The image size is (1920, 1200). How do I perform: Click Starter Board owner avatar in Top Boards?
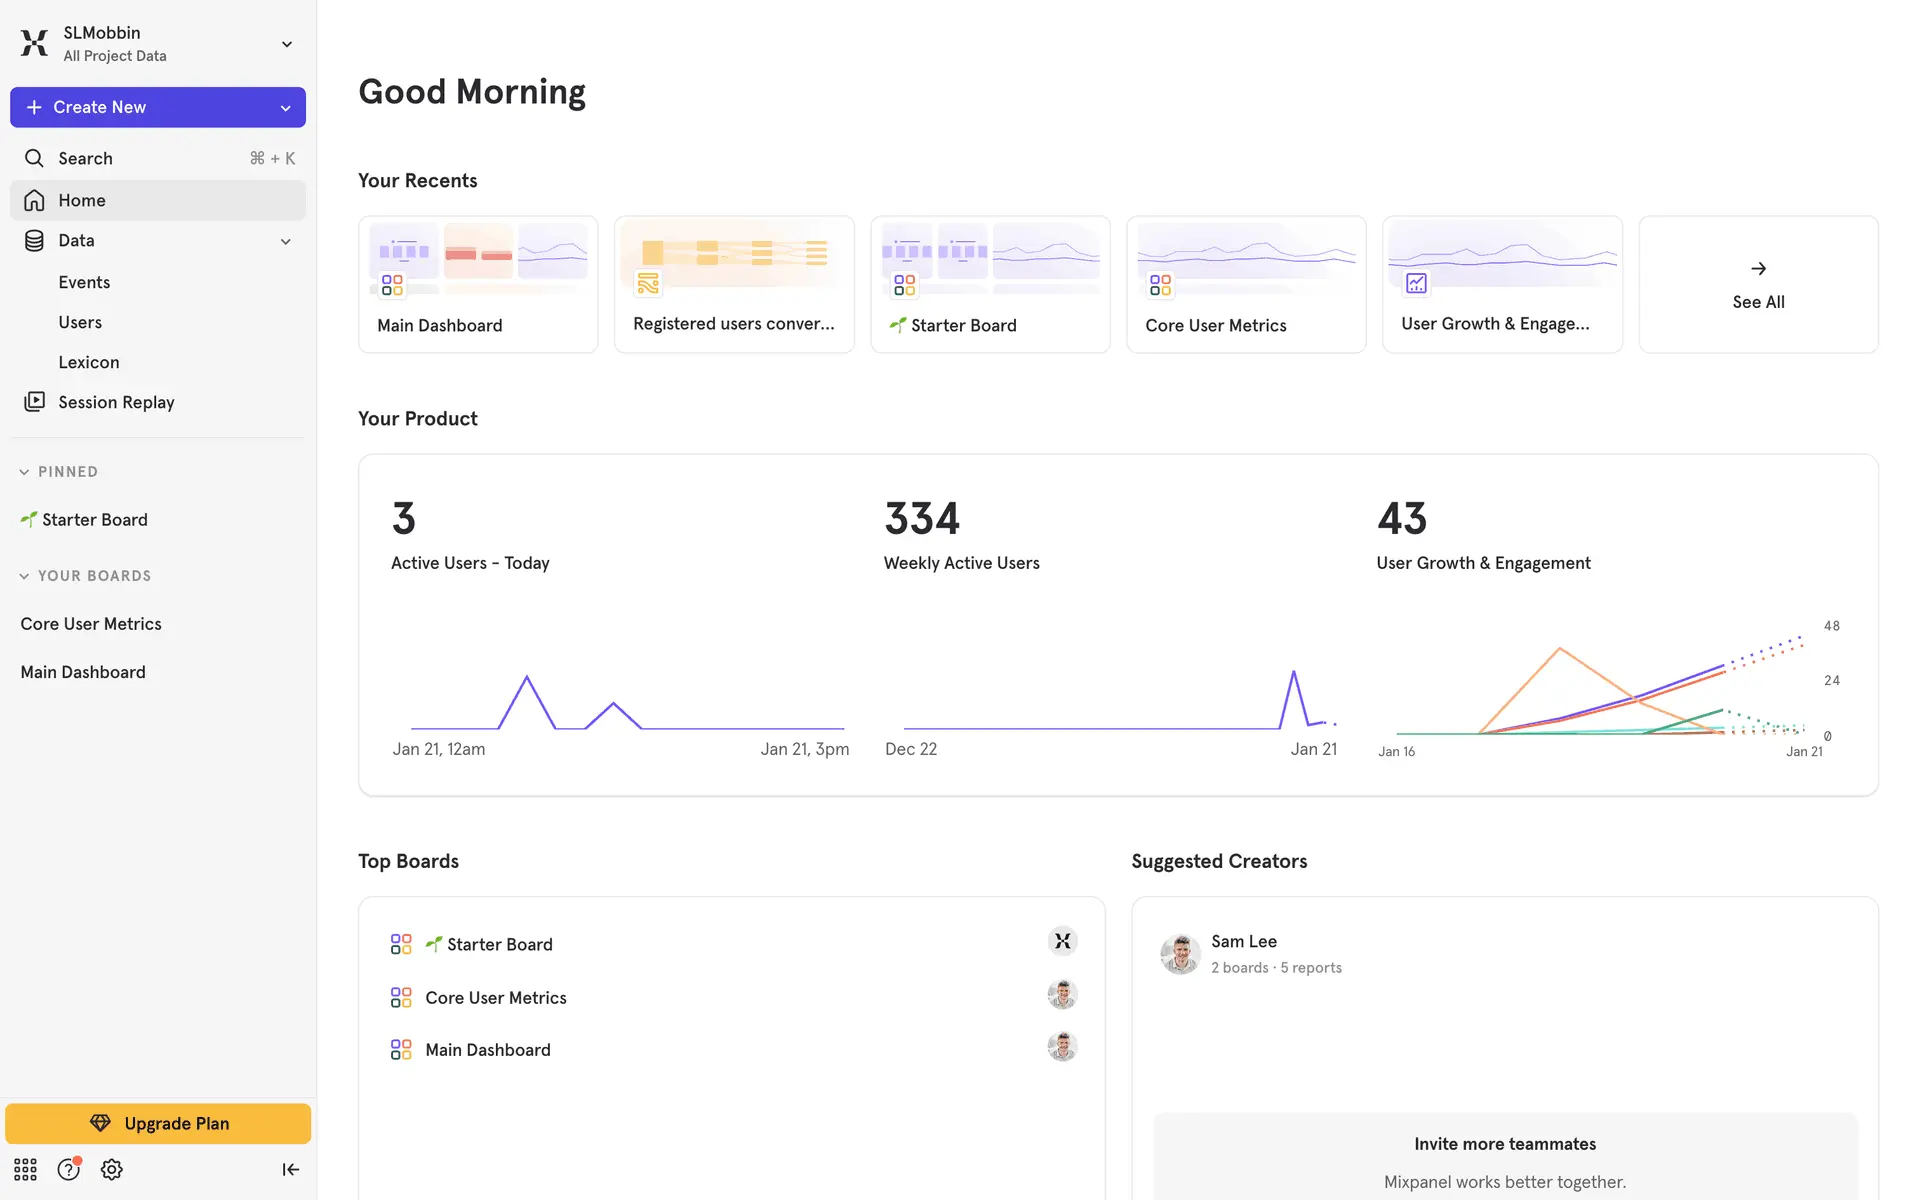click(1062, 941)
